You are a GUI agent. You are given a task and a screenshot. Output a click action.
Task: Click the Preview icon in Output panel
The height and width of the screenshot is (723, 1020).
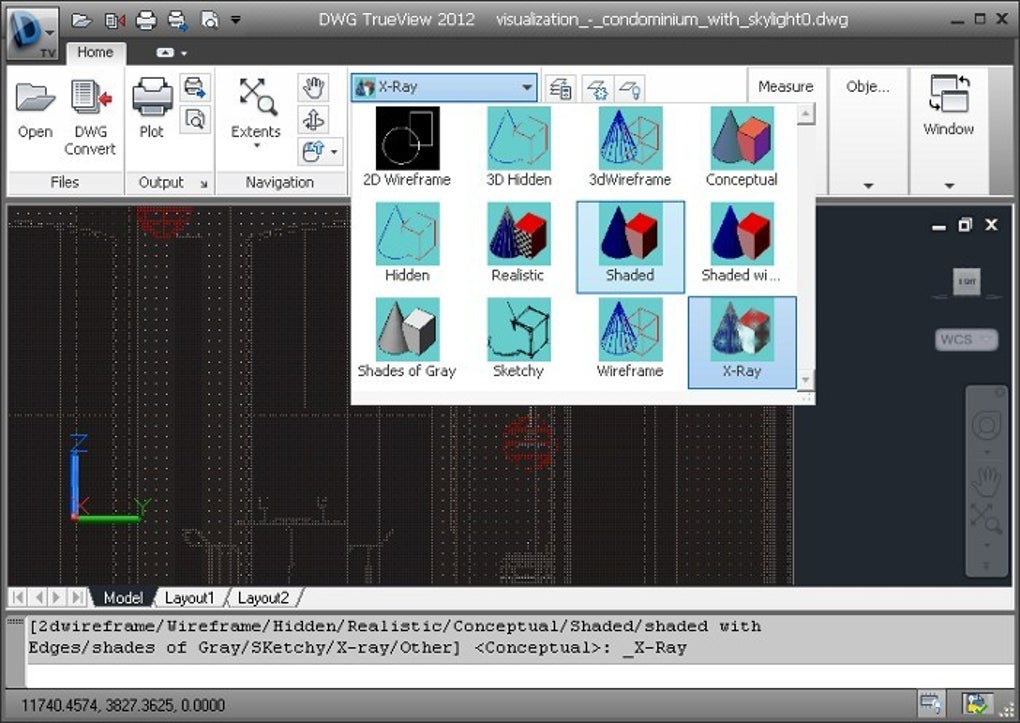click(x=195, y=119)
